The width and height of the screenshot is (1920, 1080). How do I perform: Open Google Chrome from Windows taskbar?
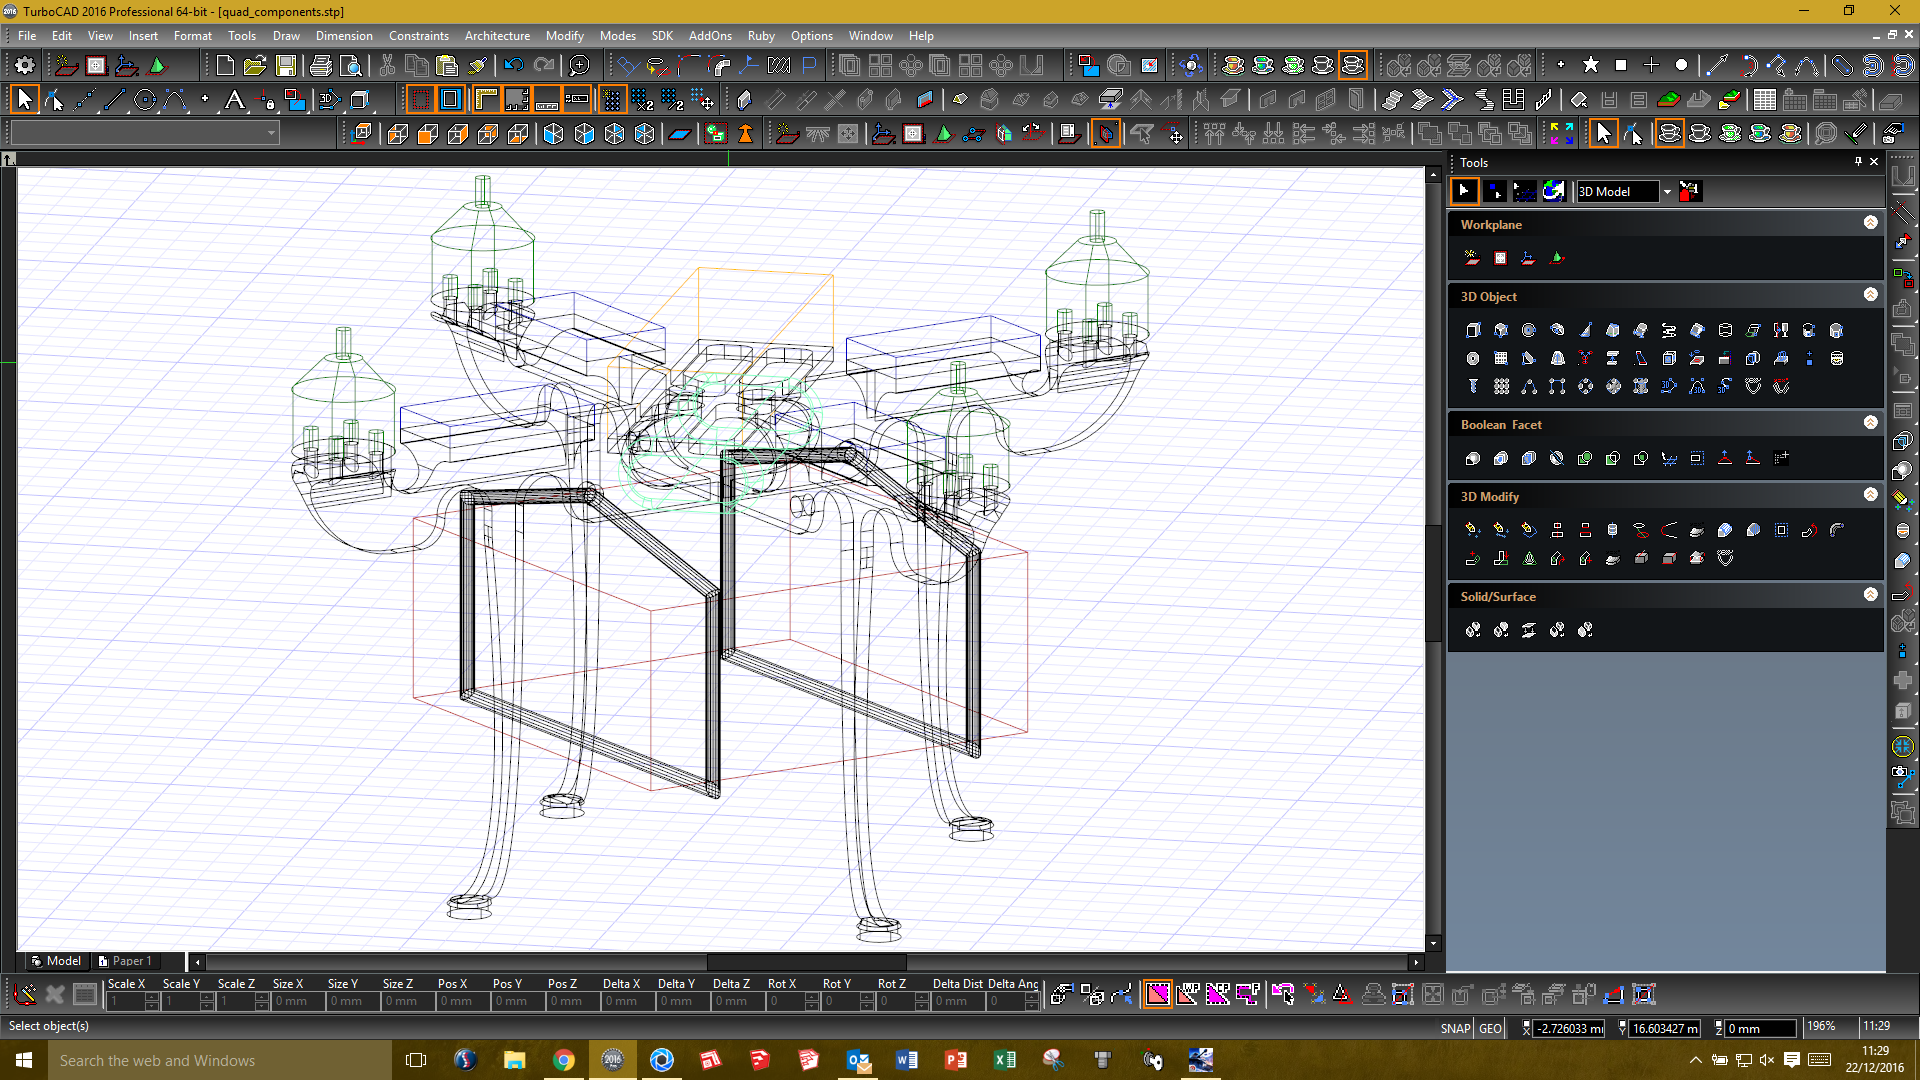click(564, 1060)
